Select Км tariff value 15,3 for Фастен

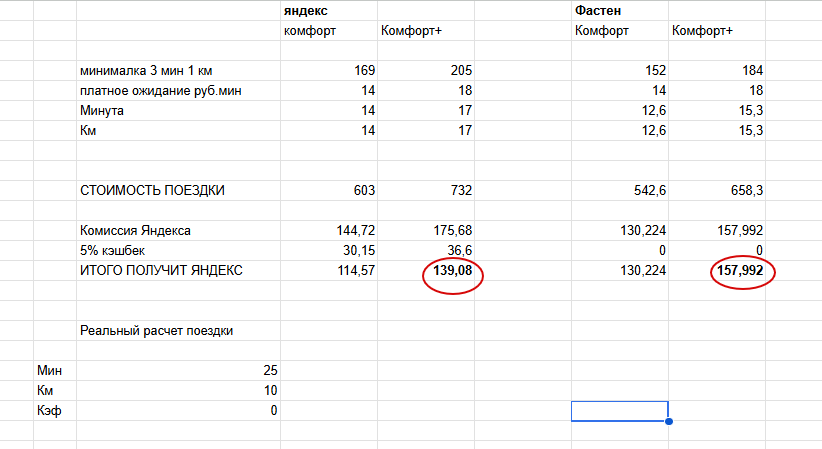751,130
